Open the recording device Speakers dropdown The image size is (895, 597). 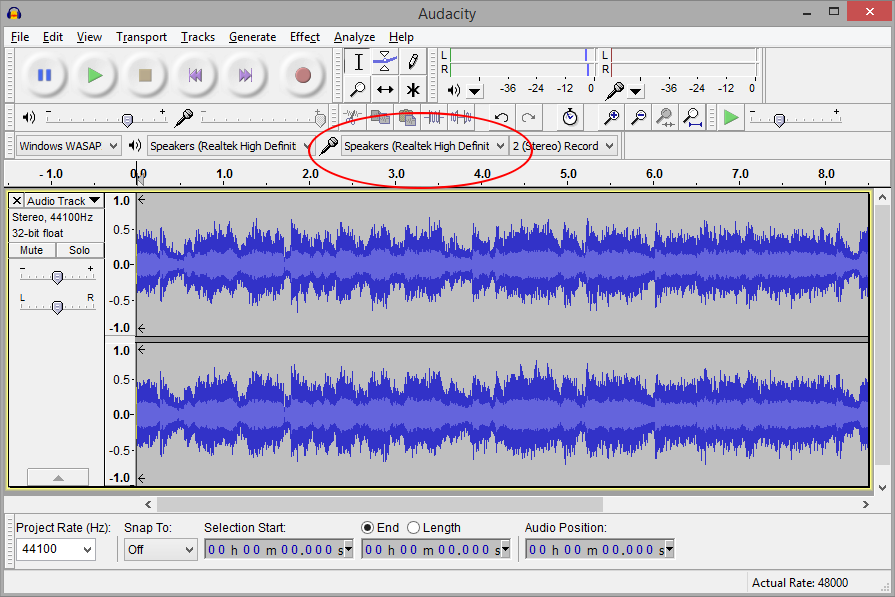[424, 146]
